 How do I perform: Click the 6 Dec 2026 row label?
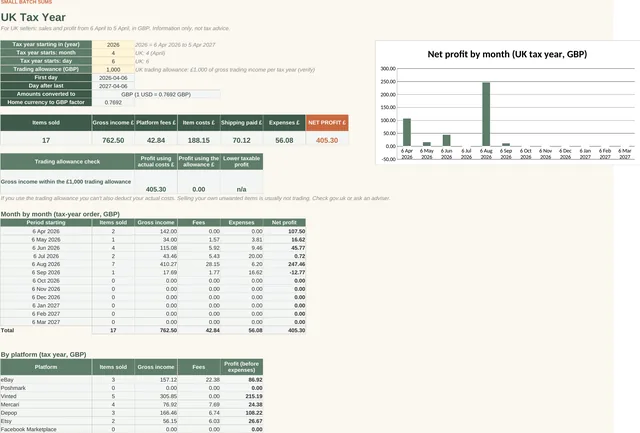pyautogui.click(x=46, y=297)
